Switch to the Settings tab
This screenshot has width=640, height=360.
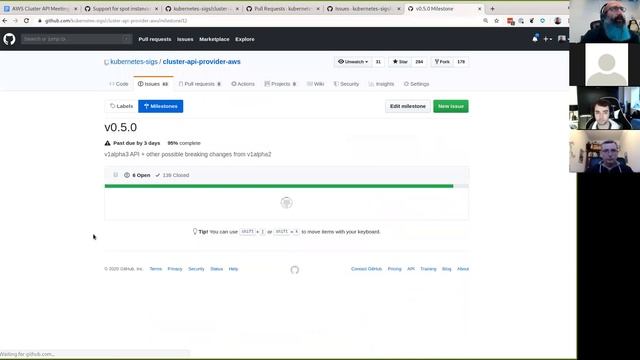point(417,84)
